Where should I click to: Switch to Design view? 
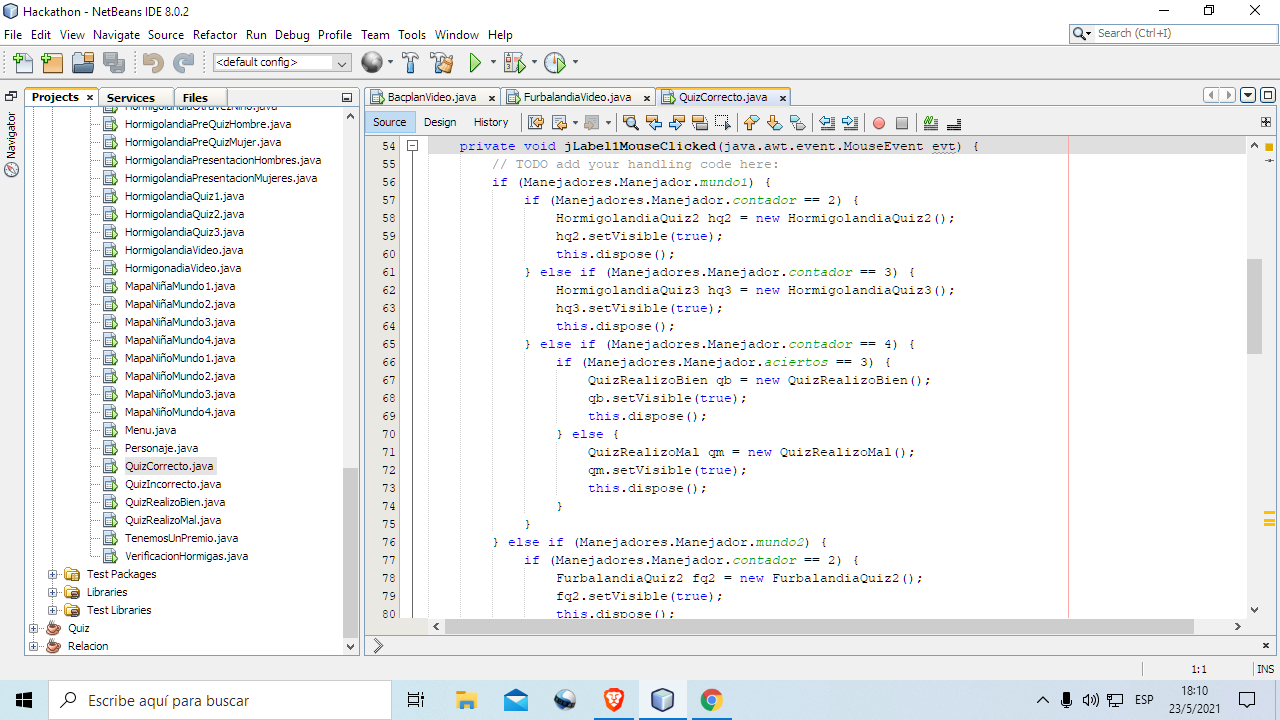tap(439, 122)
